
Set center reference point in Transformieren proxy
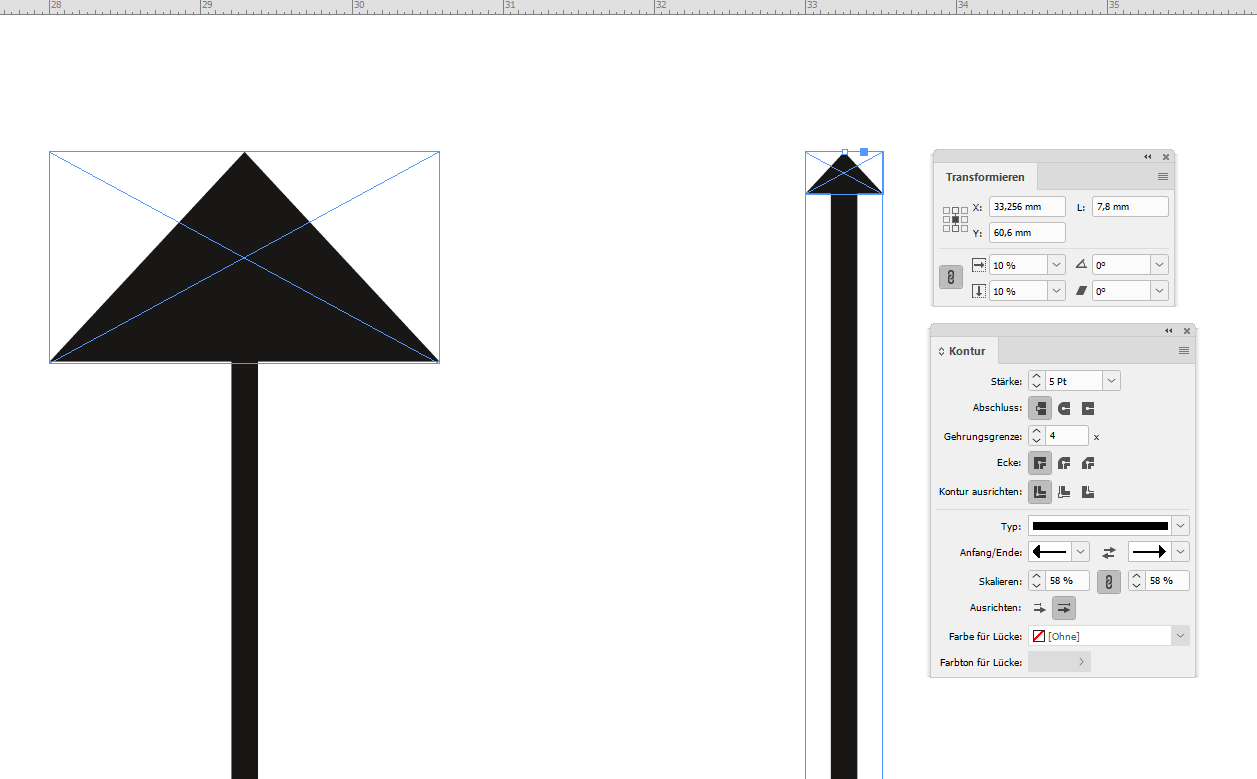pyautogui.click(x=955, y=219)
